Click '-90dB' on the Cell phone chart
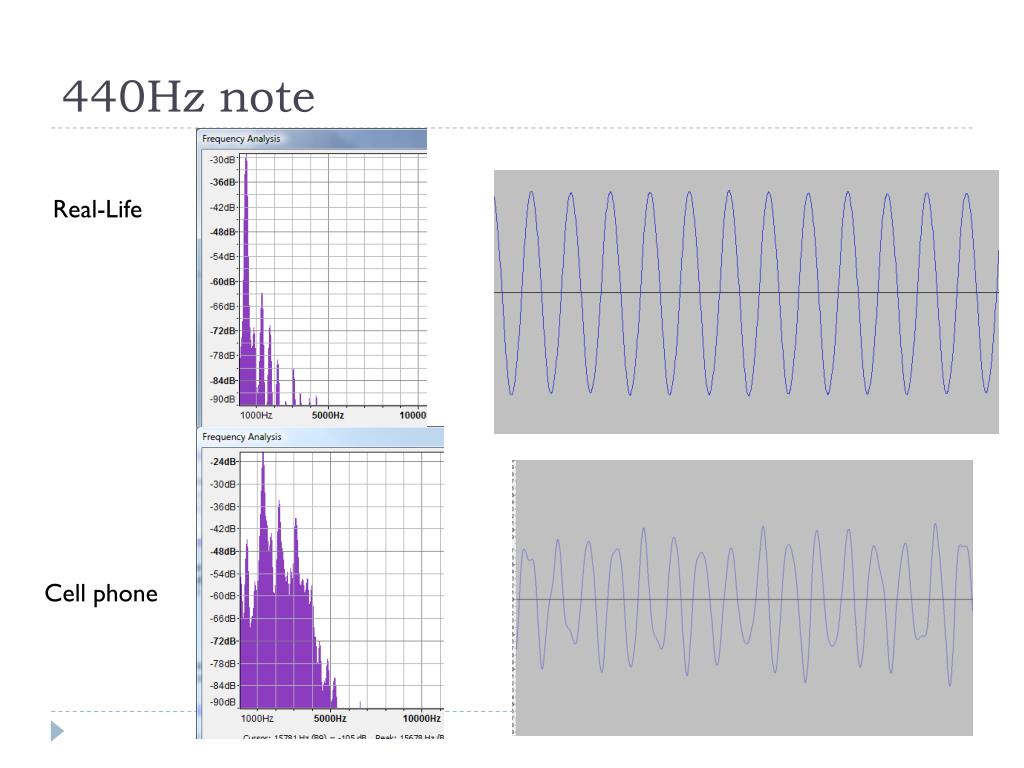1024x768 pixels. 223,703
